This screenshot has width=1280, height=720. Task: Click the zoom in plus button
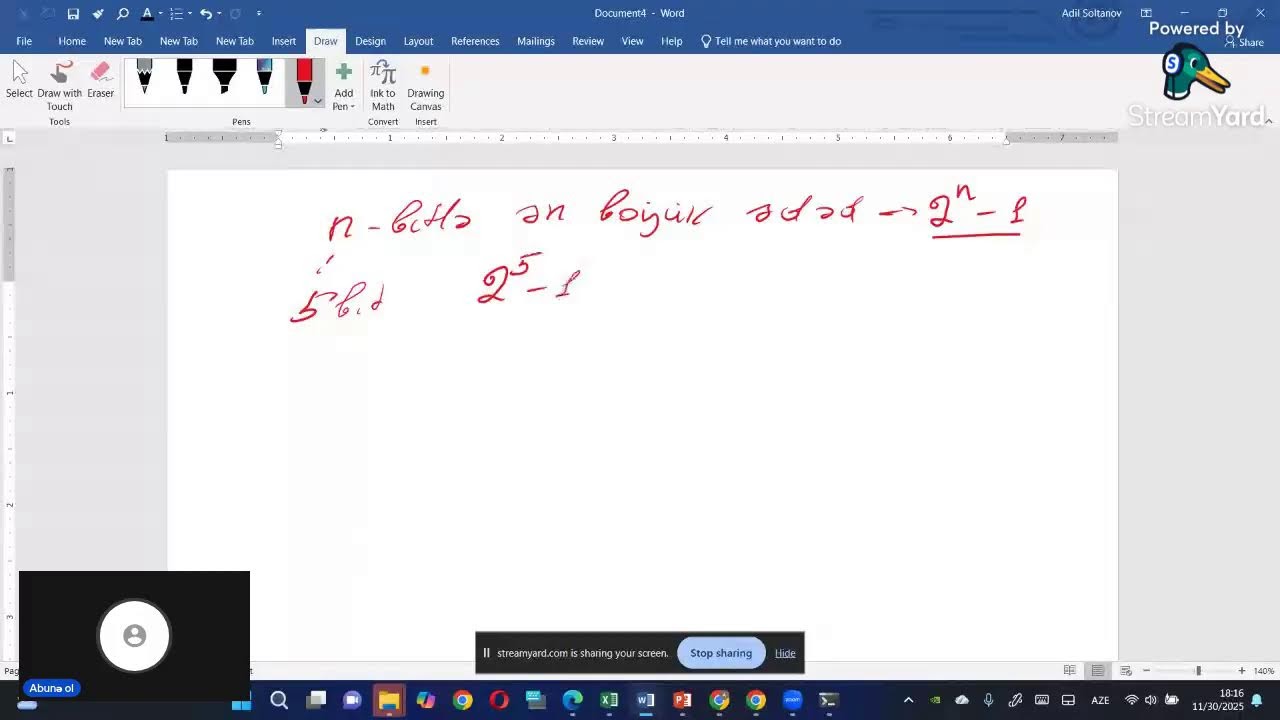tap(1242, 671)
